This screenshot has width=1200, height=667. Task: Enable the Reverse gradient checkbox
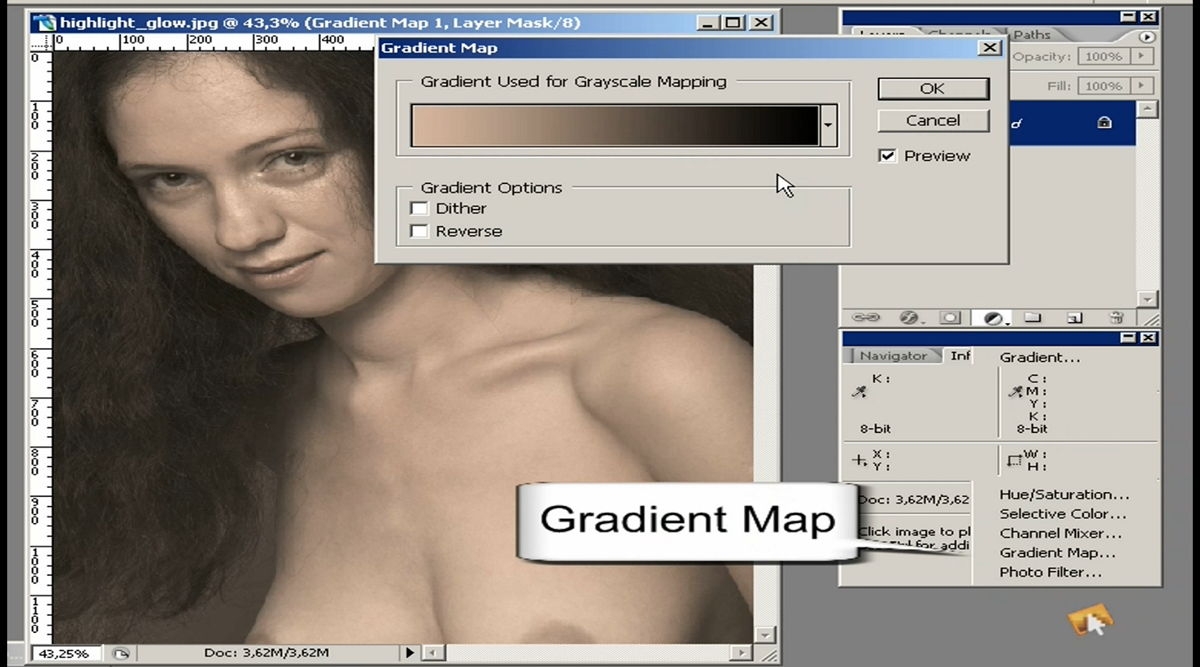pyautogui.click(x=420, y=231)
